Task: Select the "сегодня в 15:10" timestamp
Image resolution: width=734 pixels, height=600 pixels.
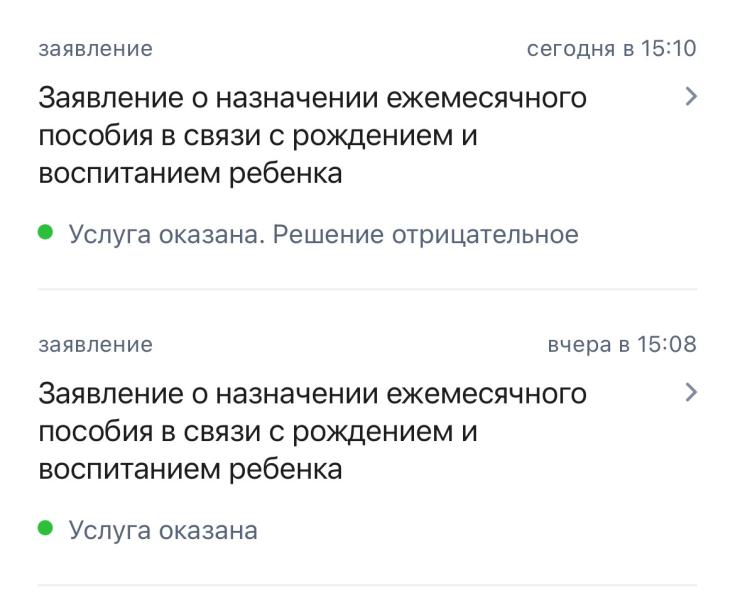Action: [x=611, y=49]
